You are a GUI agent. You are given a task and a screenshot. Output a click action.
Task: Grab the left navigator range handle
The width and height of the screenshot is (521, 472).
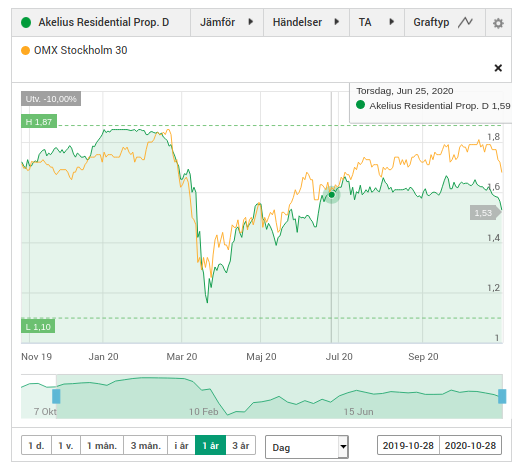point(56,396)
